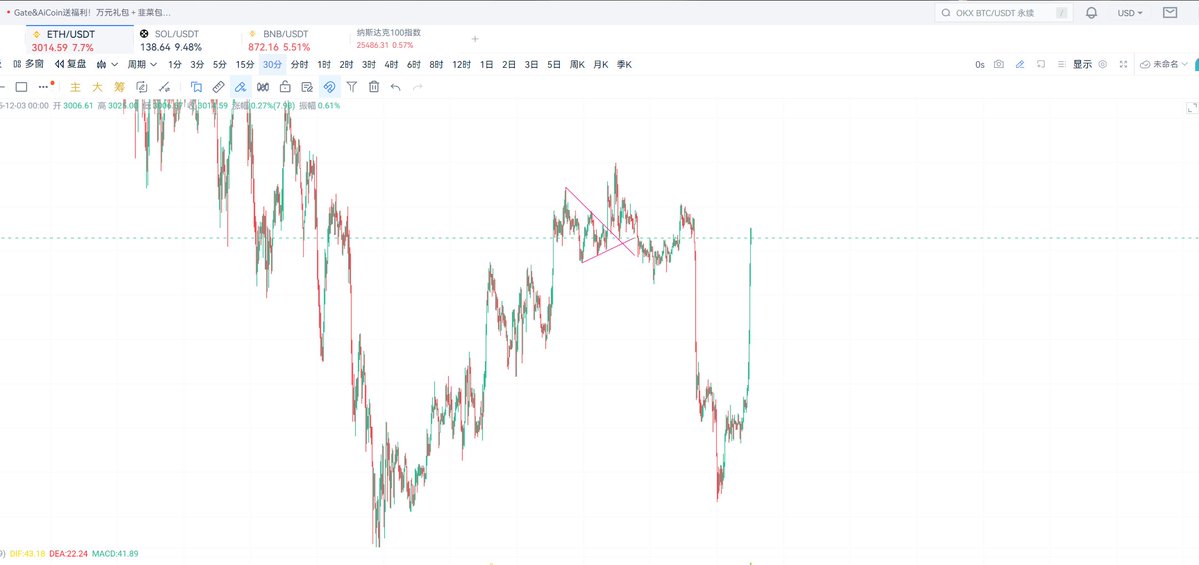
Task: Select the pink triangle drawing on chart
Action: (x=602, y=226)
